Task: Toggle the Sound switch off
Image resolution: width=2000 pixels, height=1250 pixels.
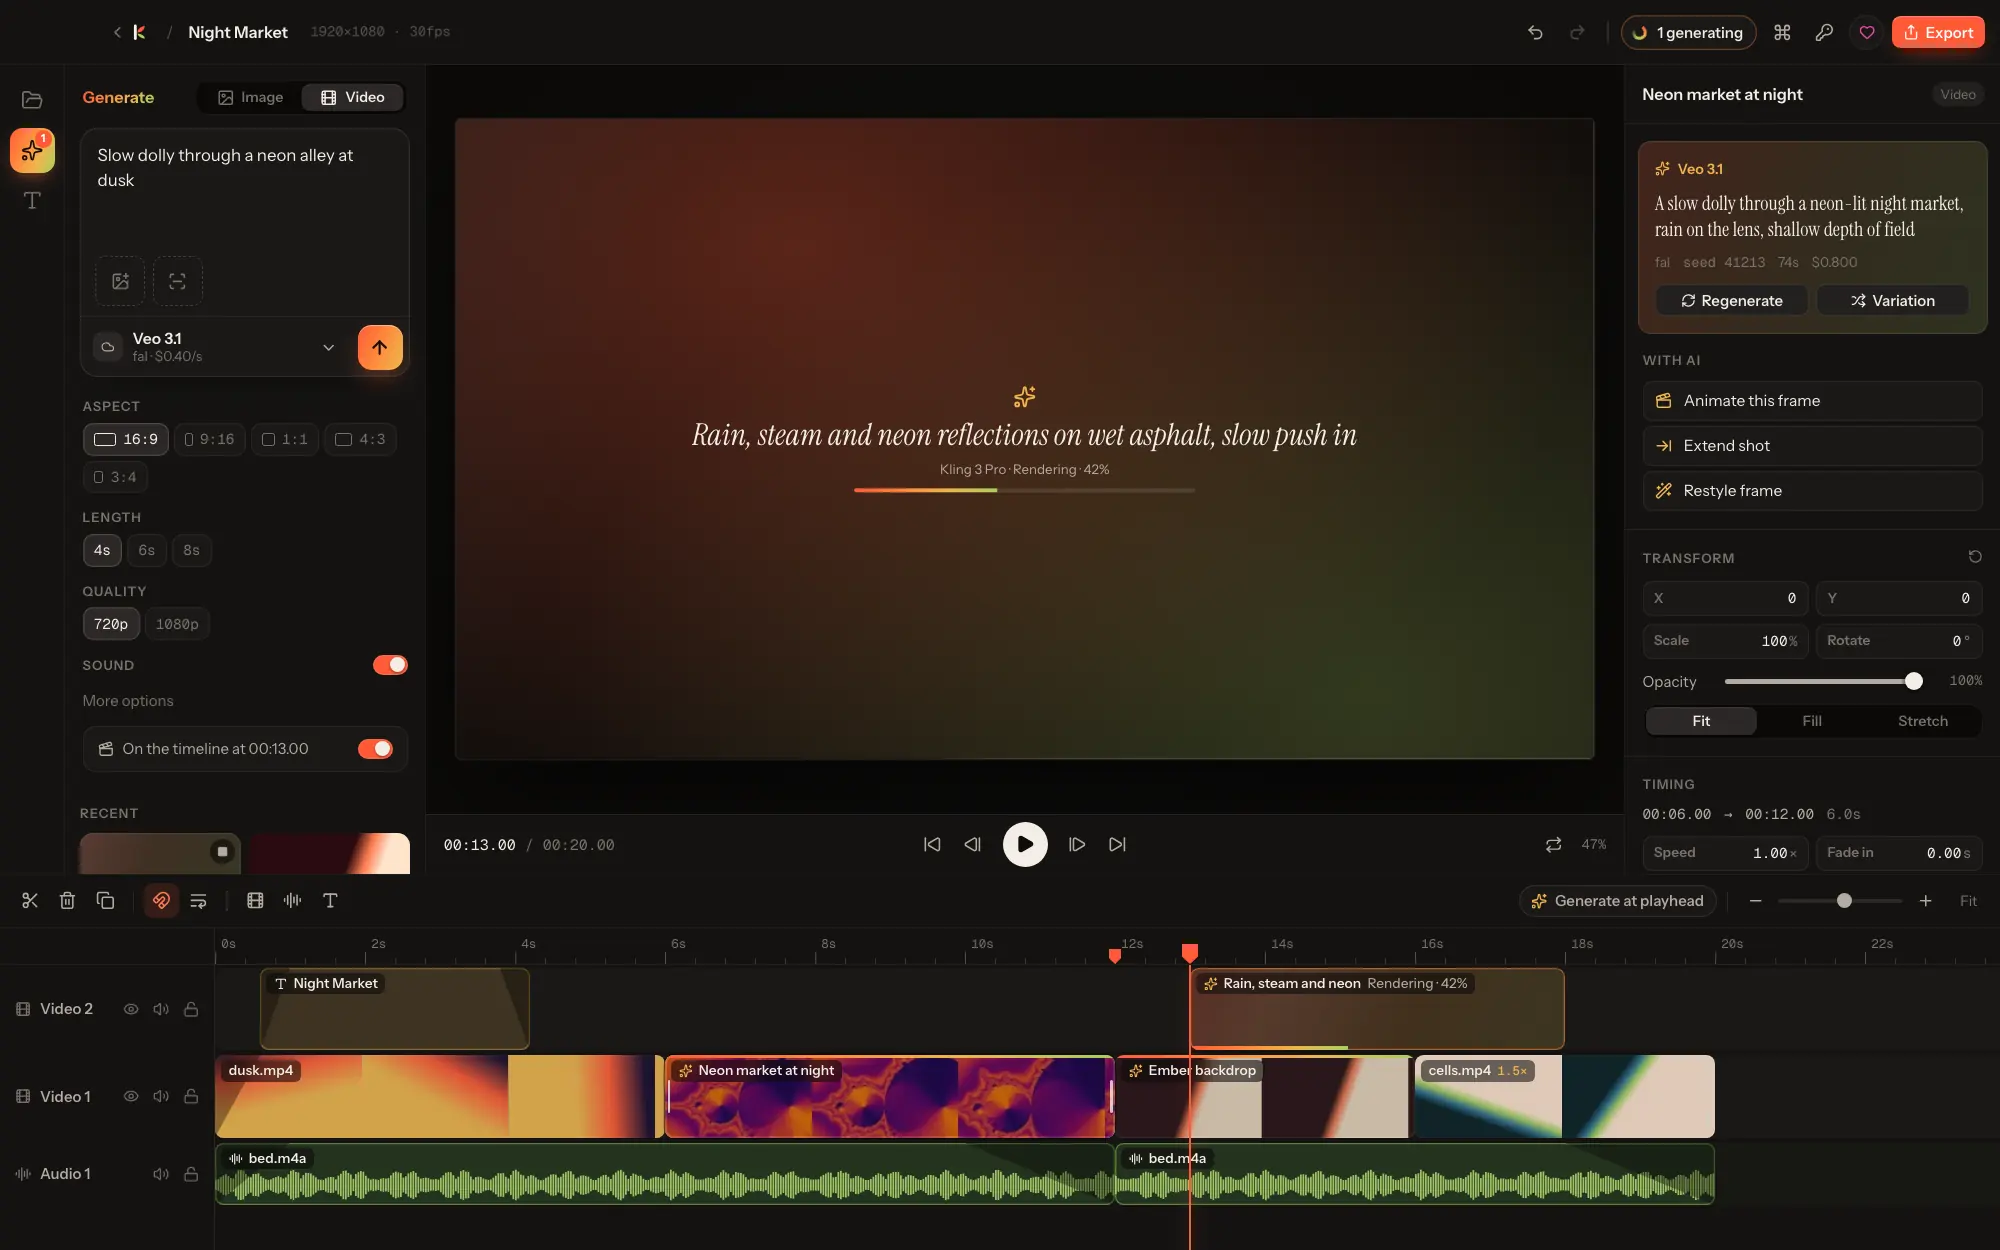Action: click(390, 665)
